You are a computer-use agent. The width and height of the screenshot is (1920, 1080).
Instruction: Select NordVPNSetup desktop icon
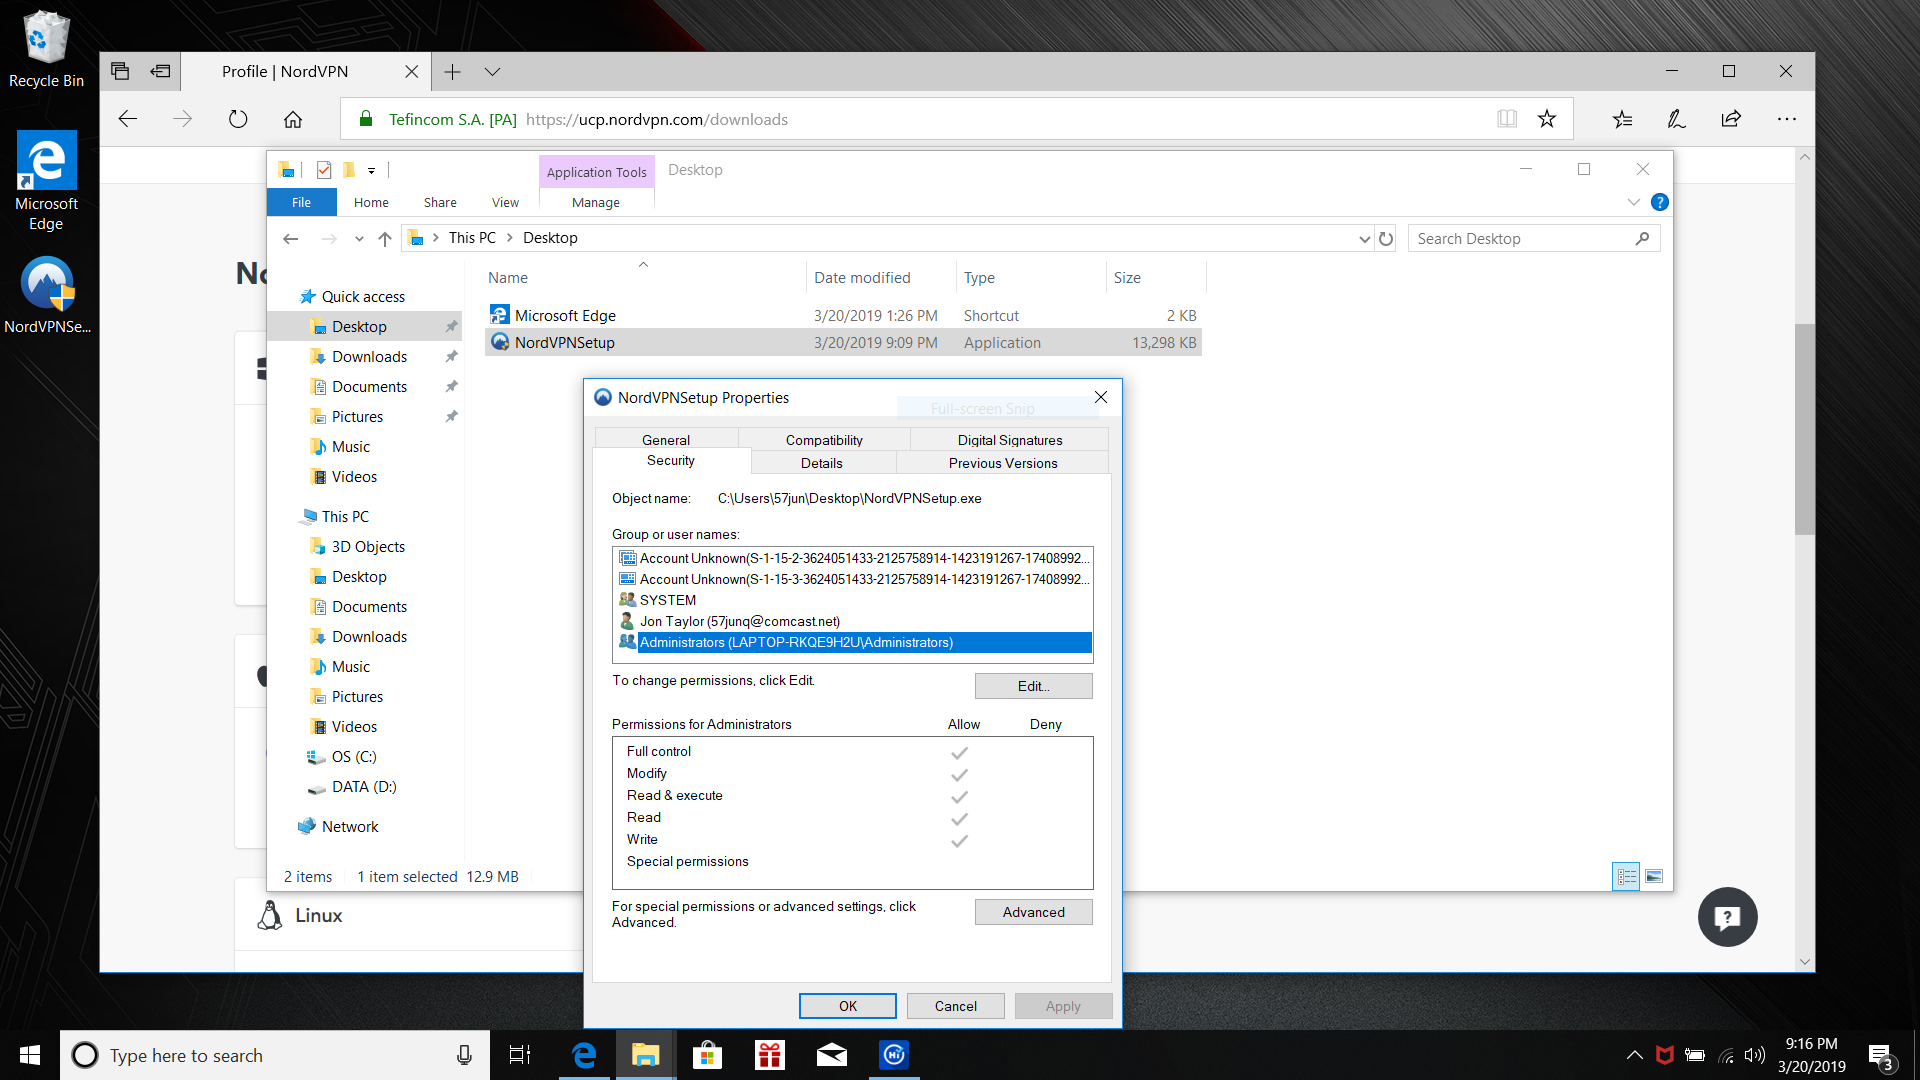[x=47, y=295]
